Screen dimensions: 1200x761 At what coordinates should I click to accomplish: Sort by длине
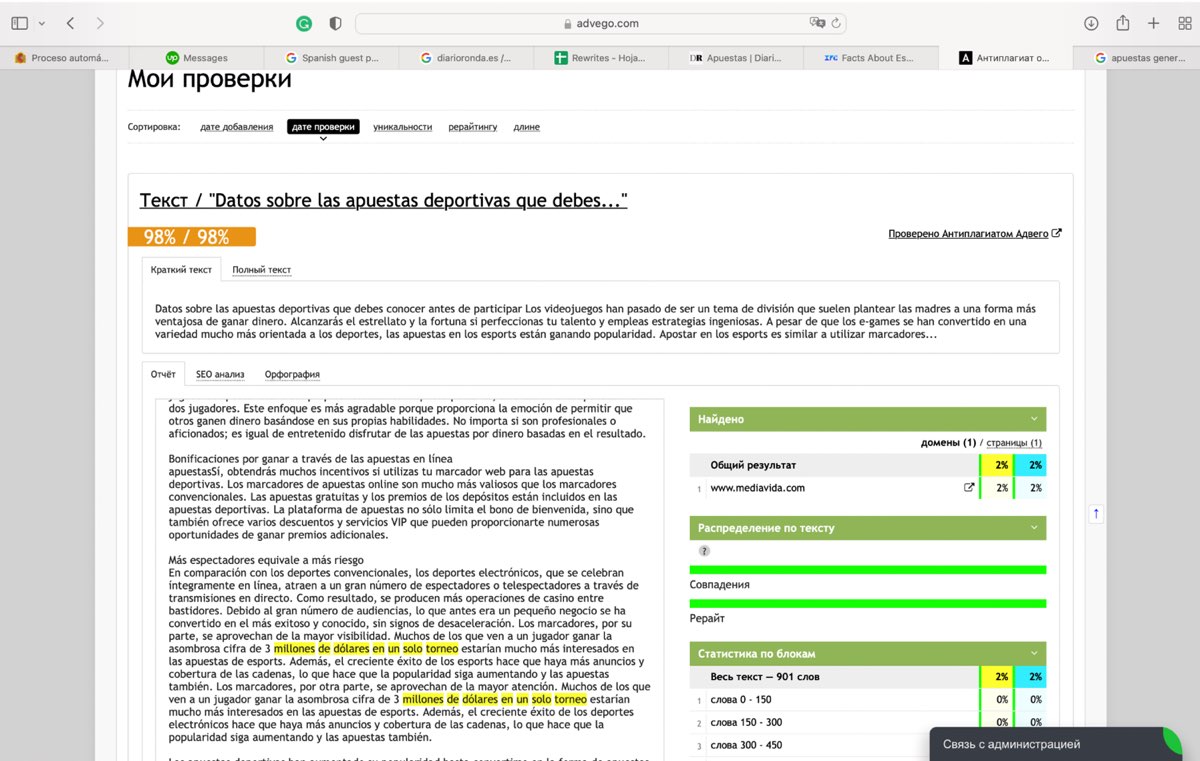coord(526,127)
